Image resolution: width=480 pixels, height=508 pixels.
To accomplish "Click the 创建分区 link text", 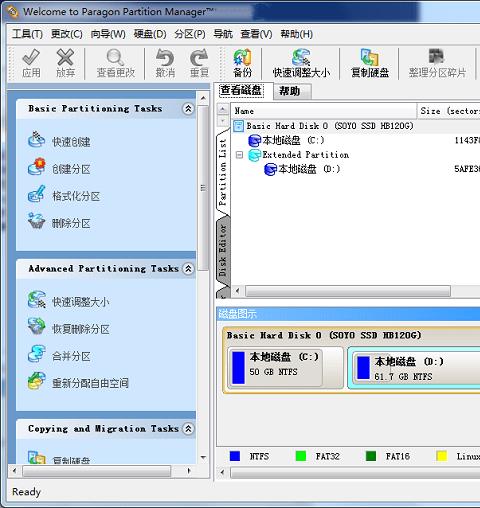I will tap(71, 169).
